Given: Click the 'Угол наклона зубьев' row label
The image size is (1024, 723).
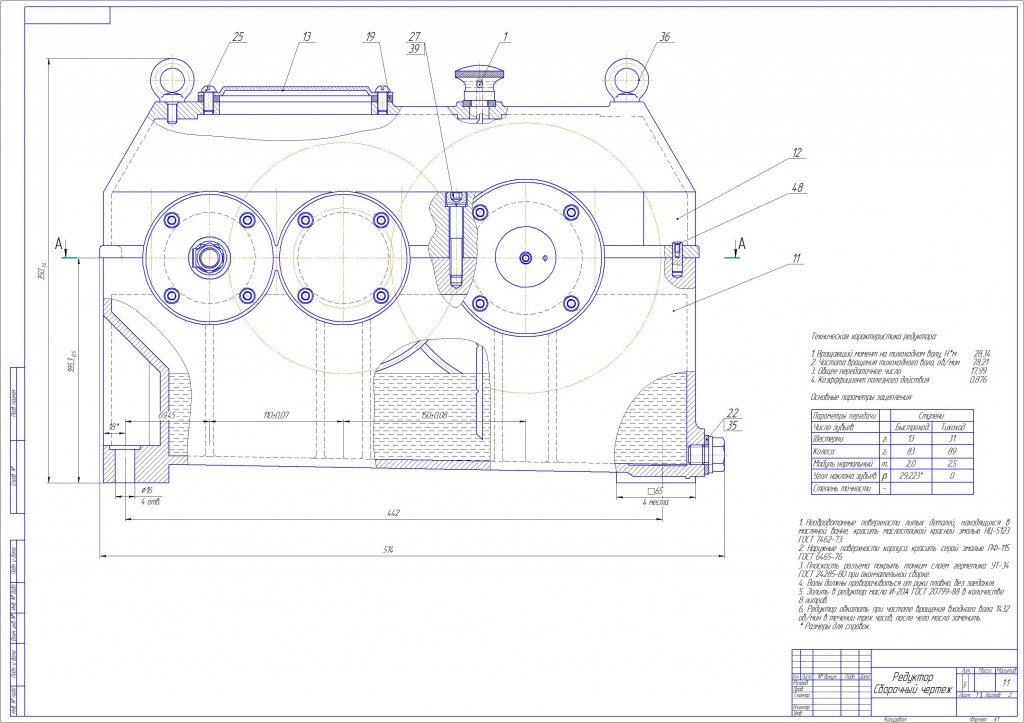Looking at the screenshot, I should coord(844,476).
